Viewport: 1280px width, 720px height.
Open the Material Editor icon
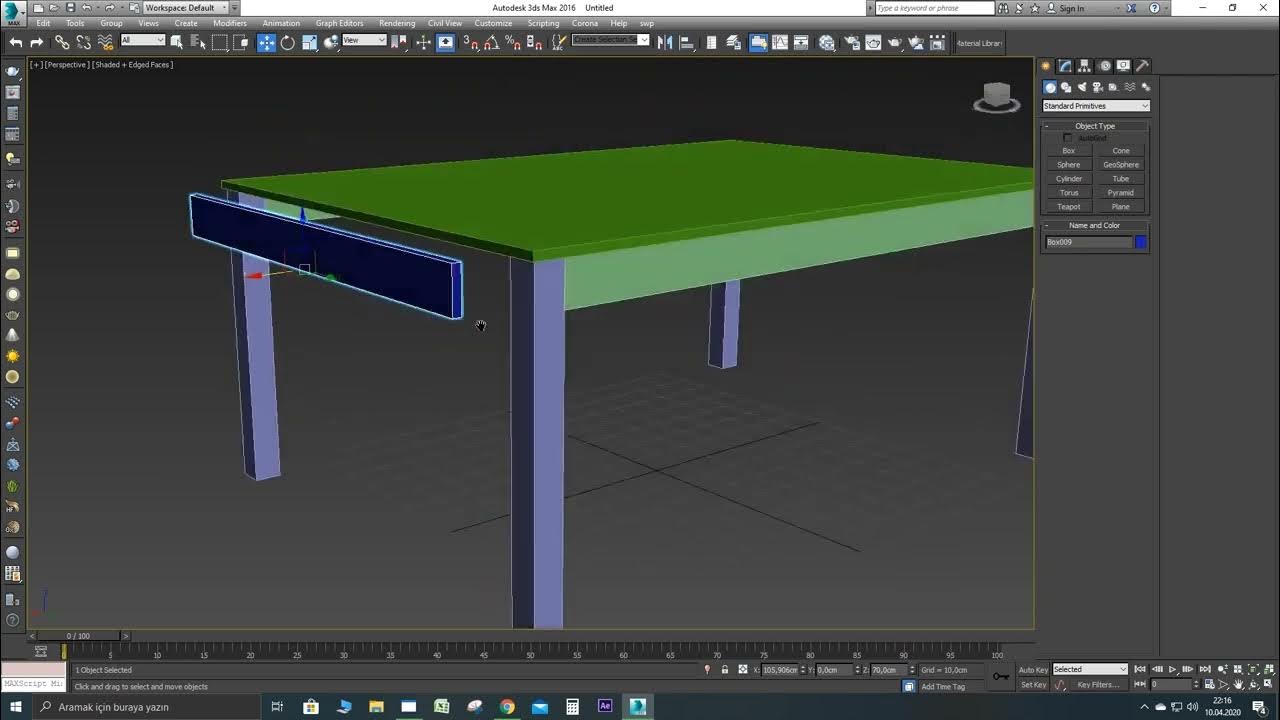pyautogui.click(x=827, y=42)
